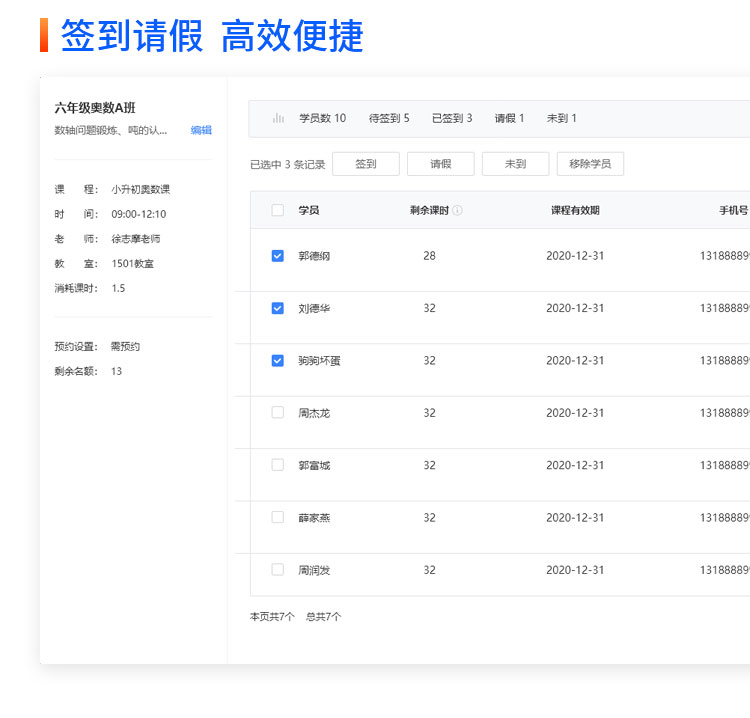The width and height of the screenshot is (750, 718).
Task: Select the 请假 1 filter
Action: 509,118
